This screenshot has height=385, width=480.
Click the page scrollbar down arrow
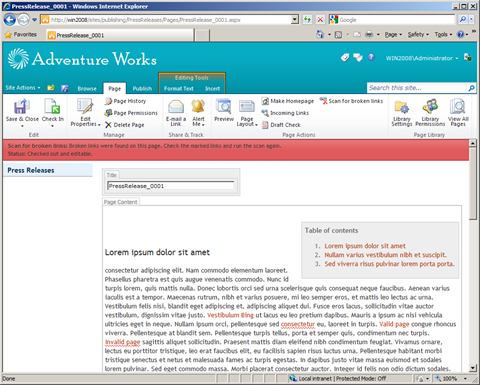[x=473, y=368]
